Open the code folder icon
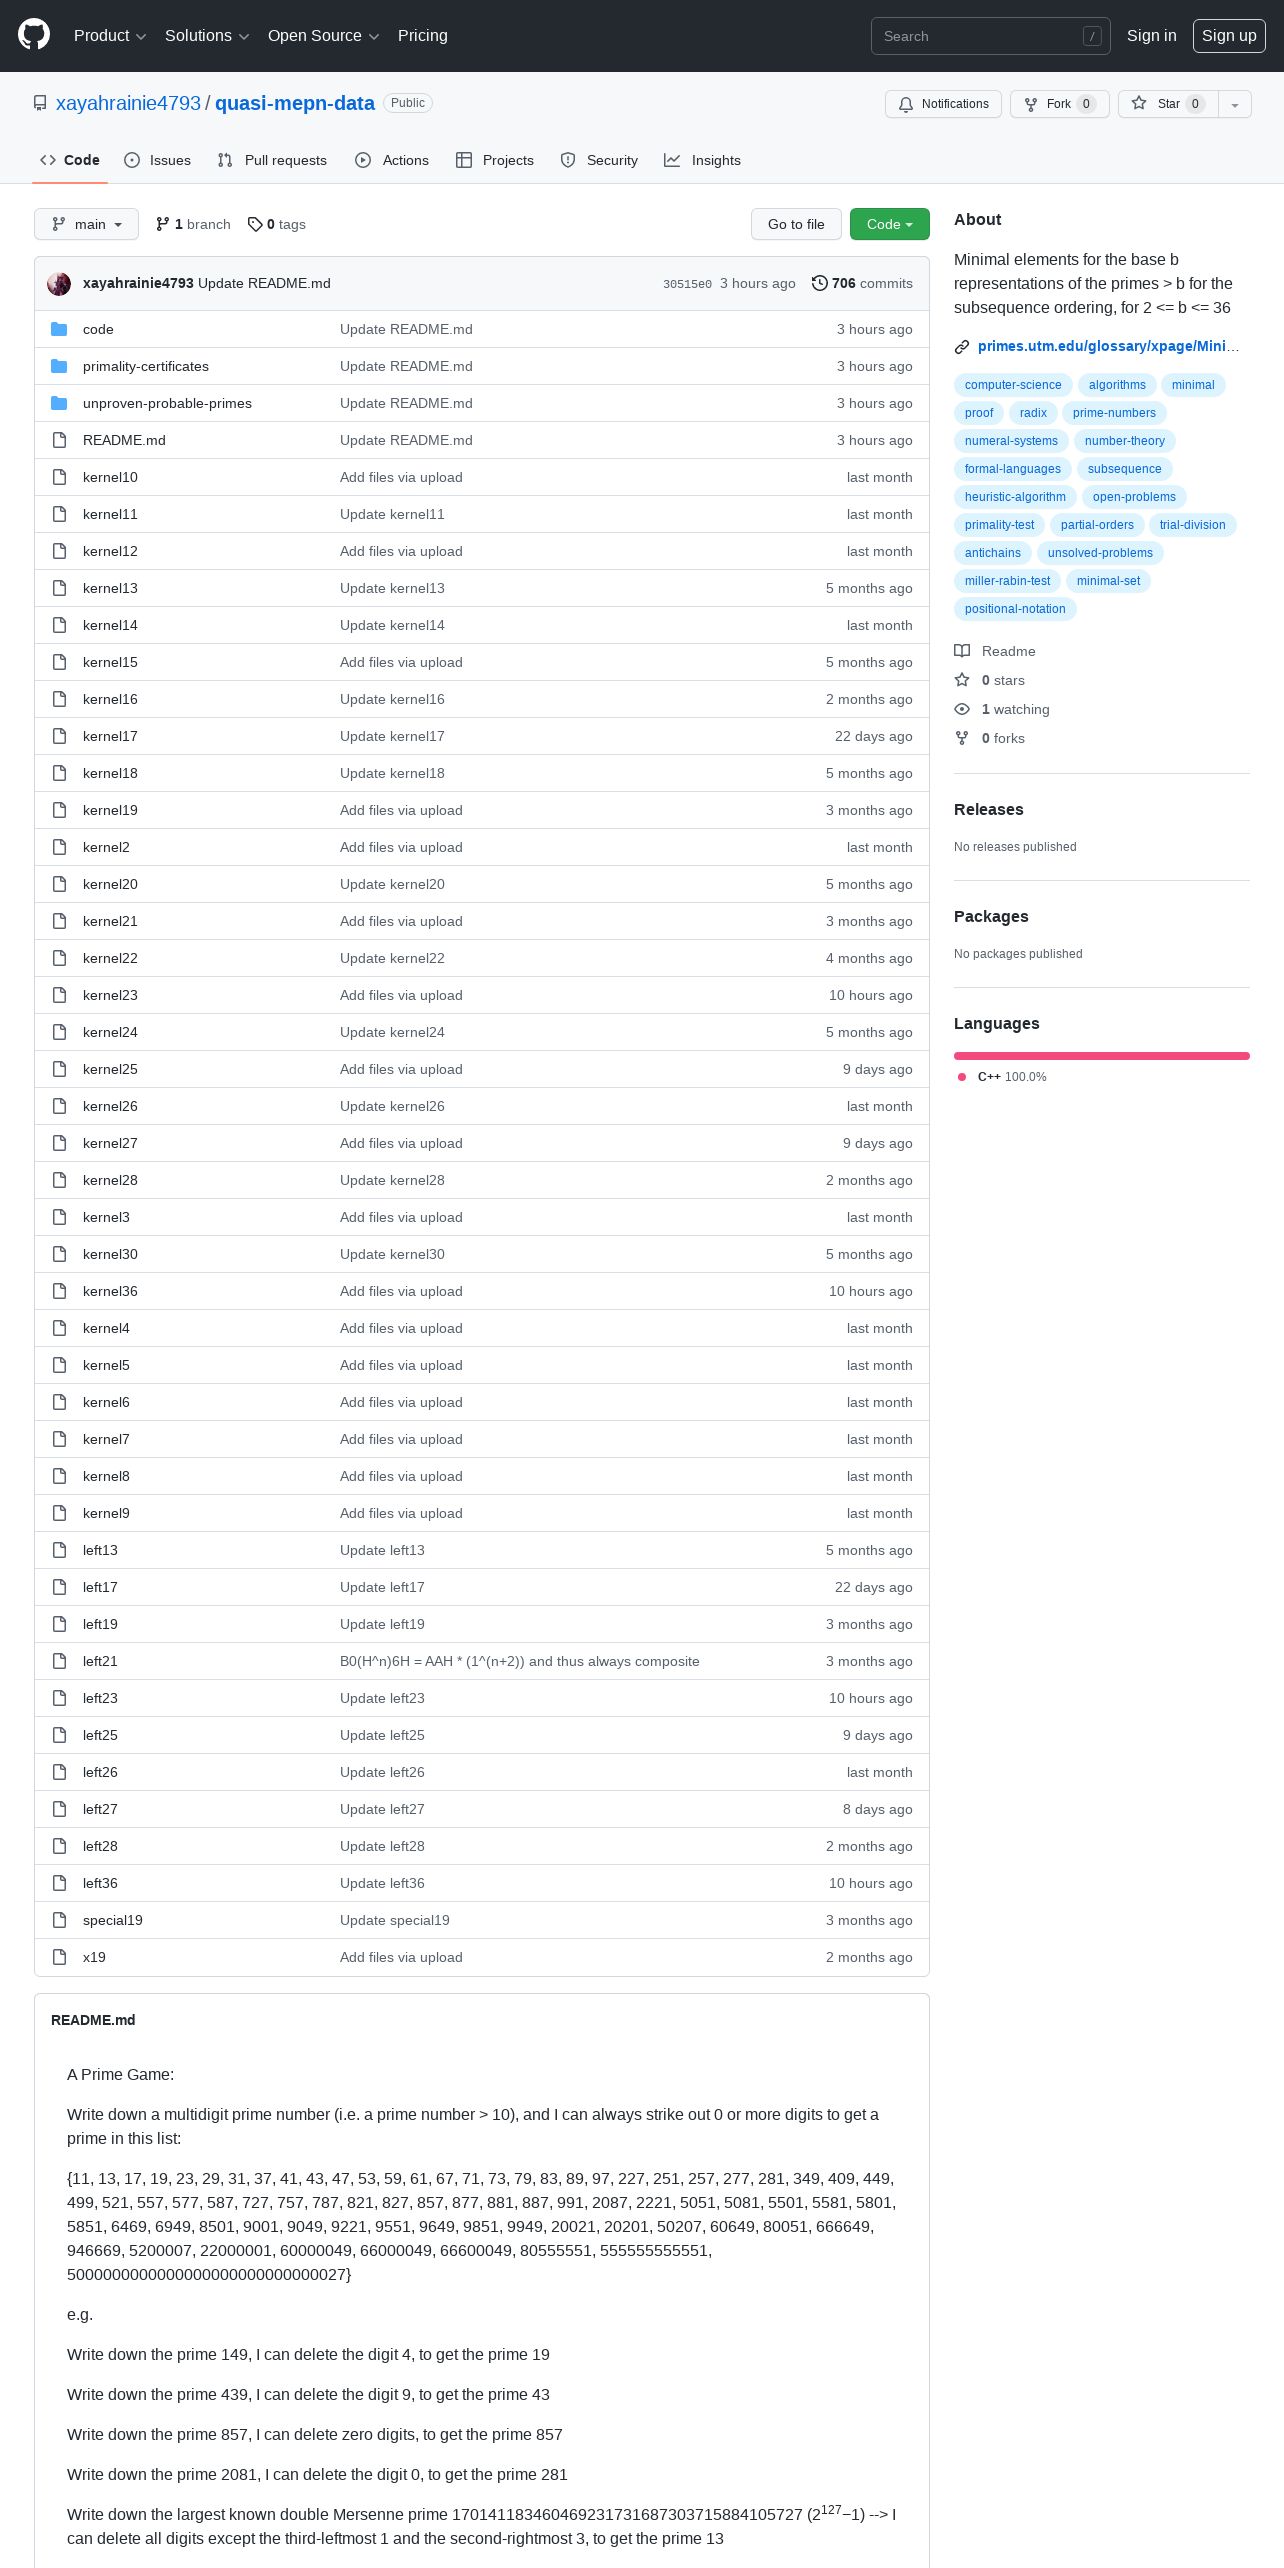This screenshot has height=2568, width=1284. tap(59, 329)
